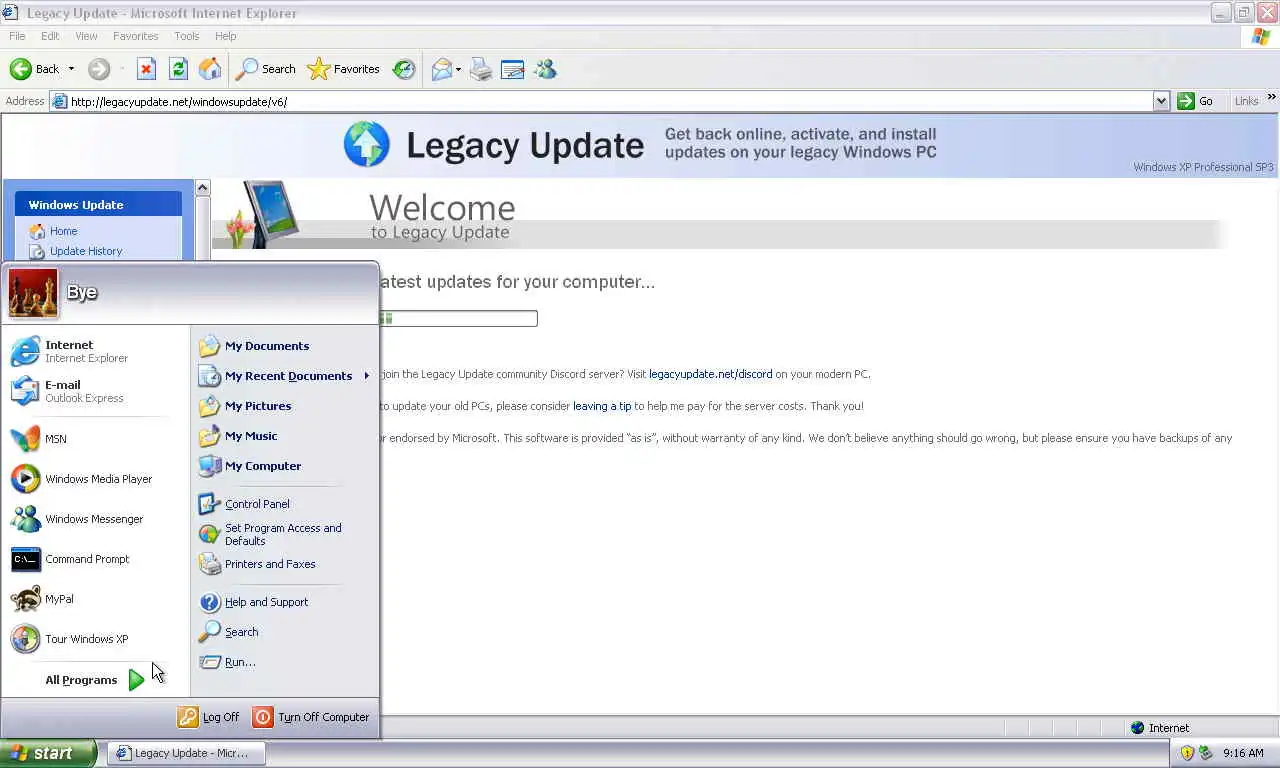Open My Documents folder
The image size is (1280, 768).
[x=284, y=346]
